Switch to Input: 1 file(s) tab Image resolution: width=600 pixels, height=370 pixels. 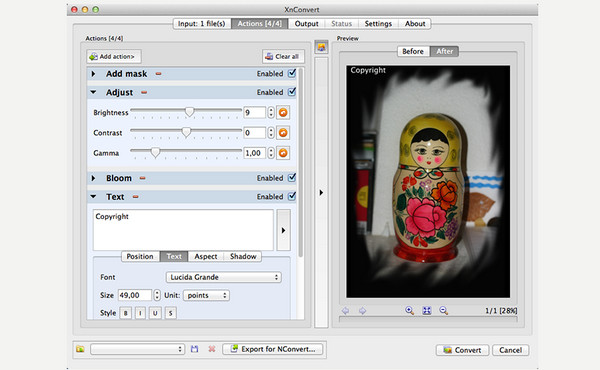[202, 24]
